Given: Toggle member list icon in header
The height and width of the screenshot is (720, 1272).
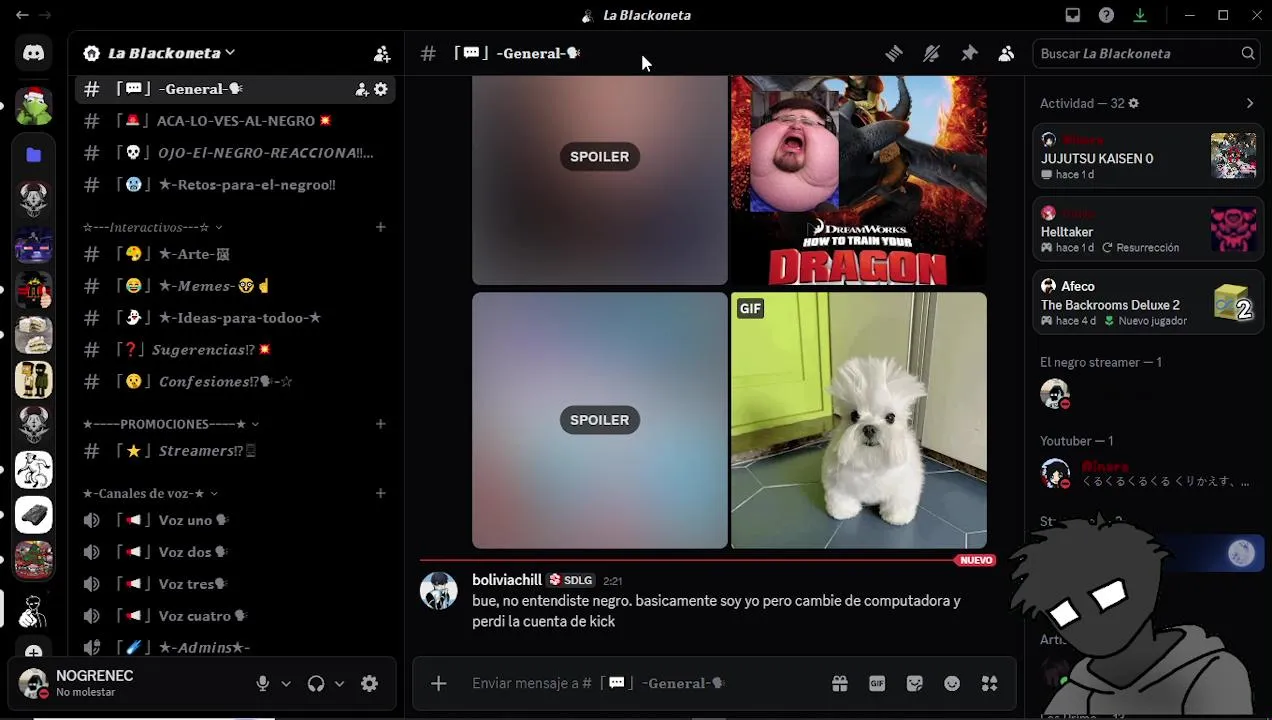Looking at the screenshot, I should 1006,54.
